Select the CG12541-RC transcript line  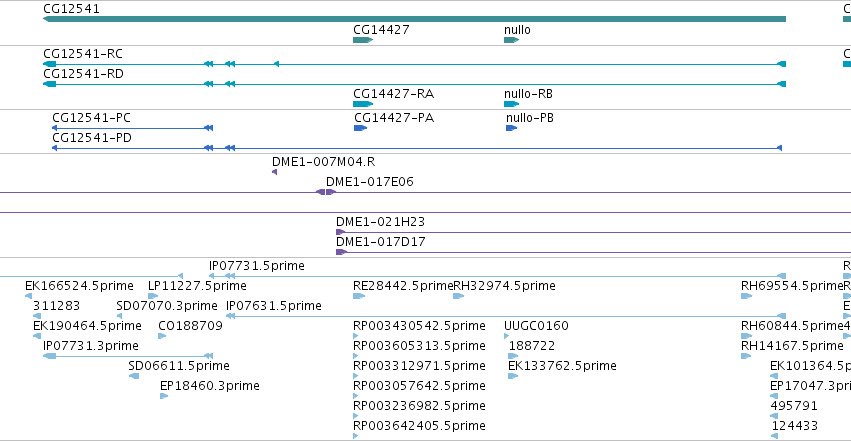coord(415,64)
